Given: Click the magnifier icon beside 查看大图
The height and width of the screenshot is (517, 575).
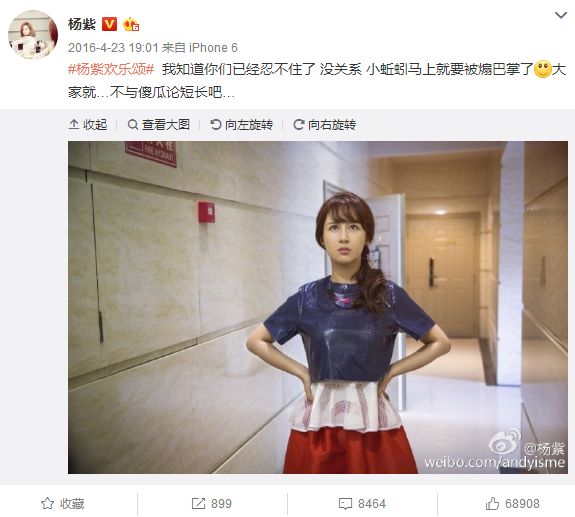Looking at the screenshot, I should 133,125.
